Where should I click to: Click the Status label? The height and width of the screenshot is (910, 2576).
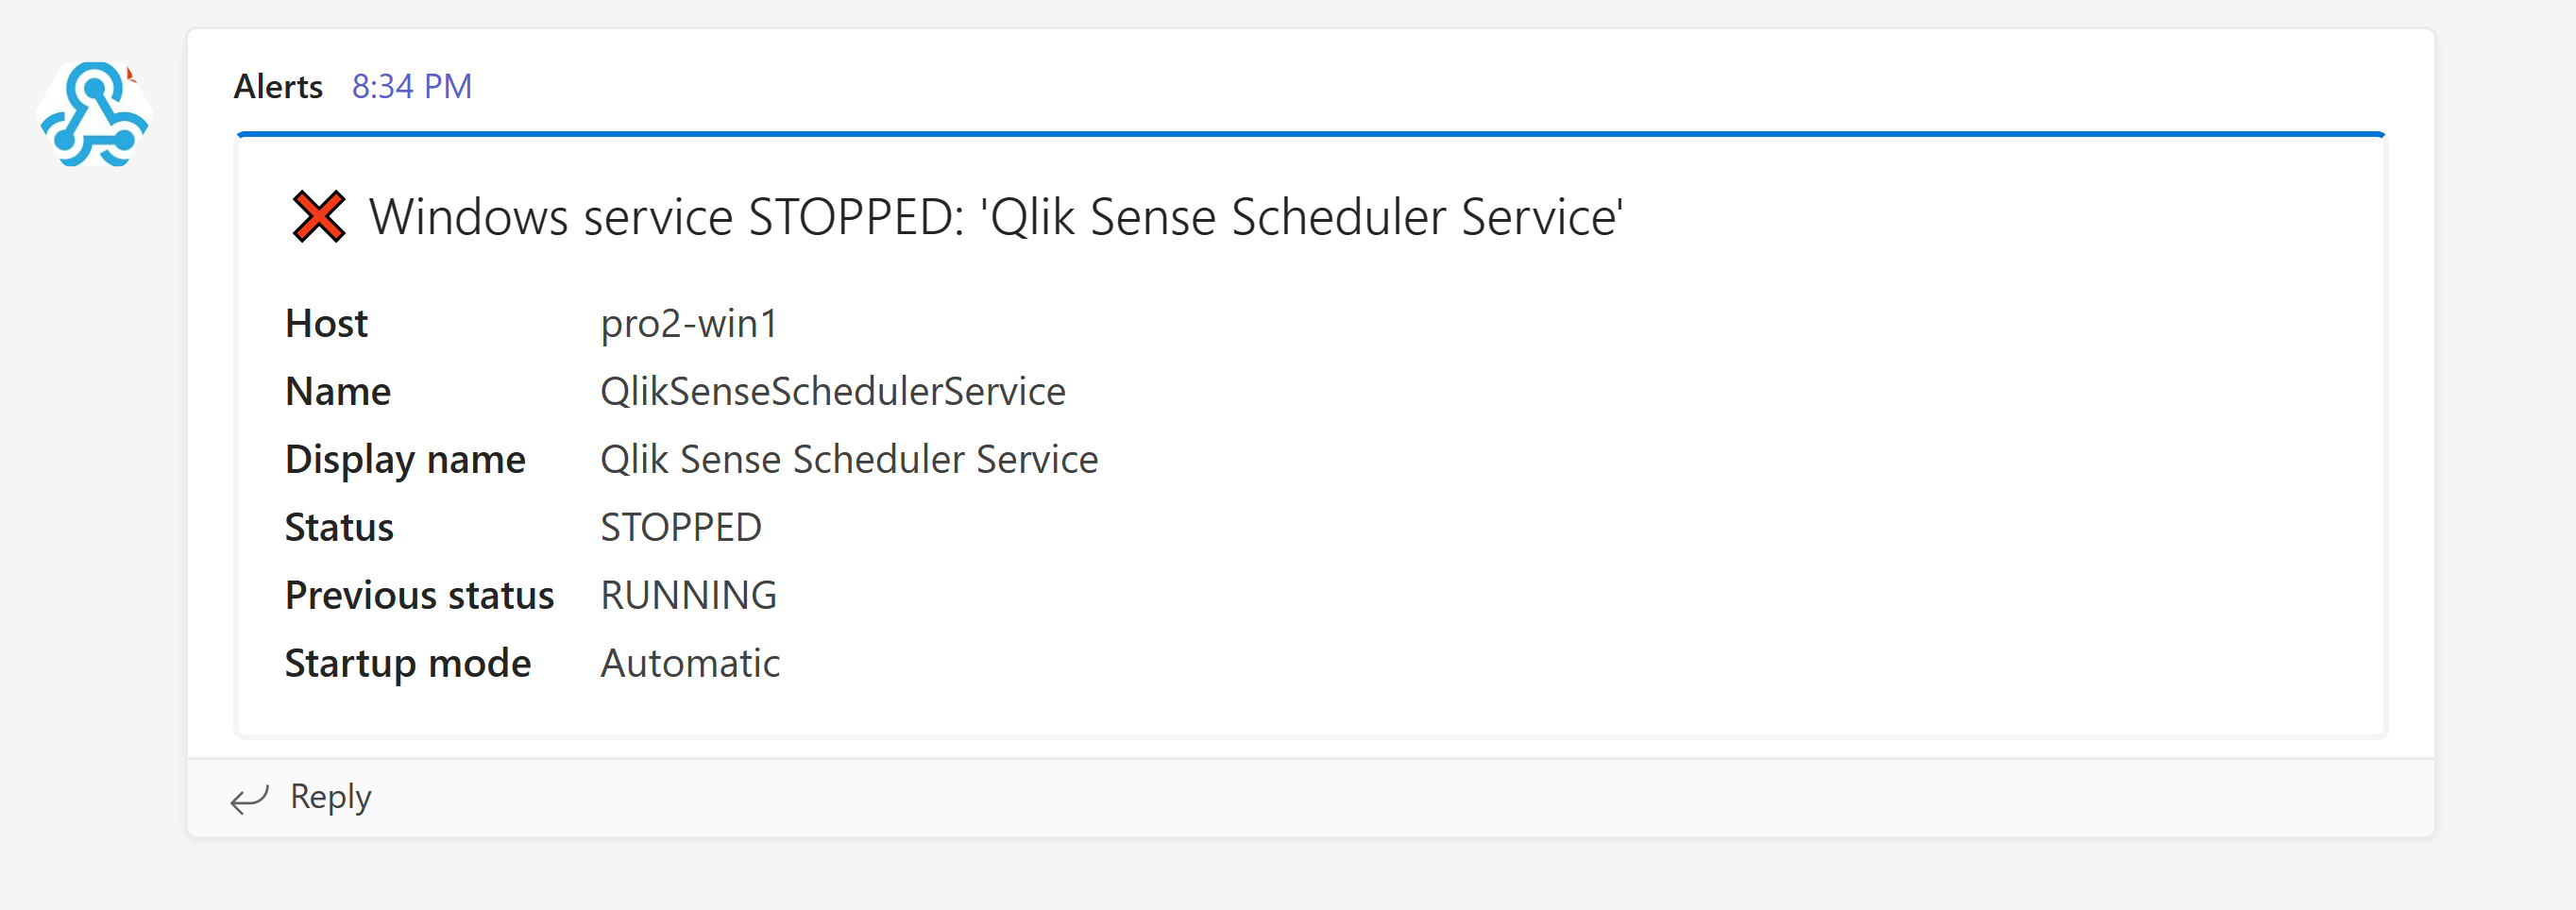pos(339,528)
